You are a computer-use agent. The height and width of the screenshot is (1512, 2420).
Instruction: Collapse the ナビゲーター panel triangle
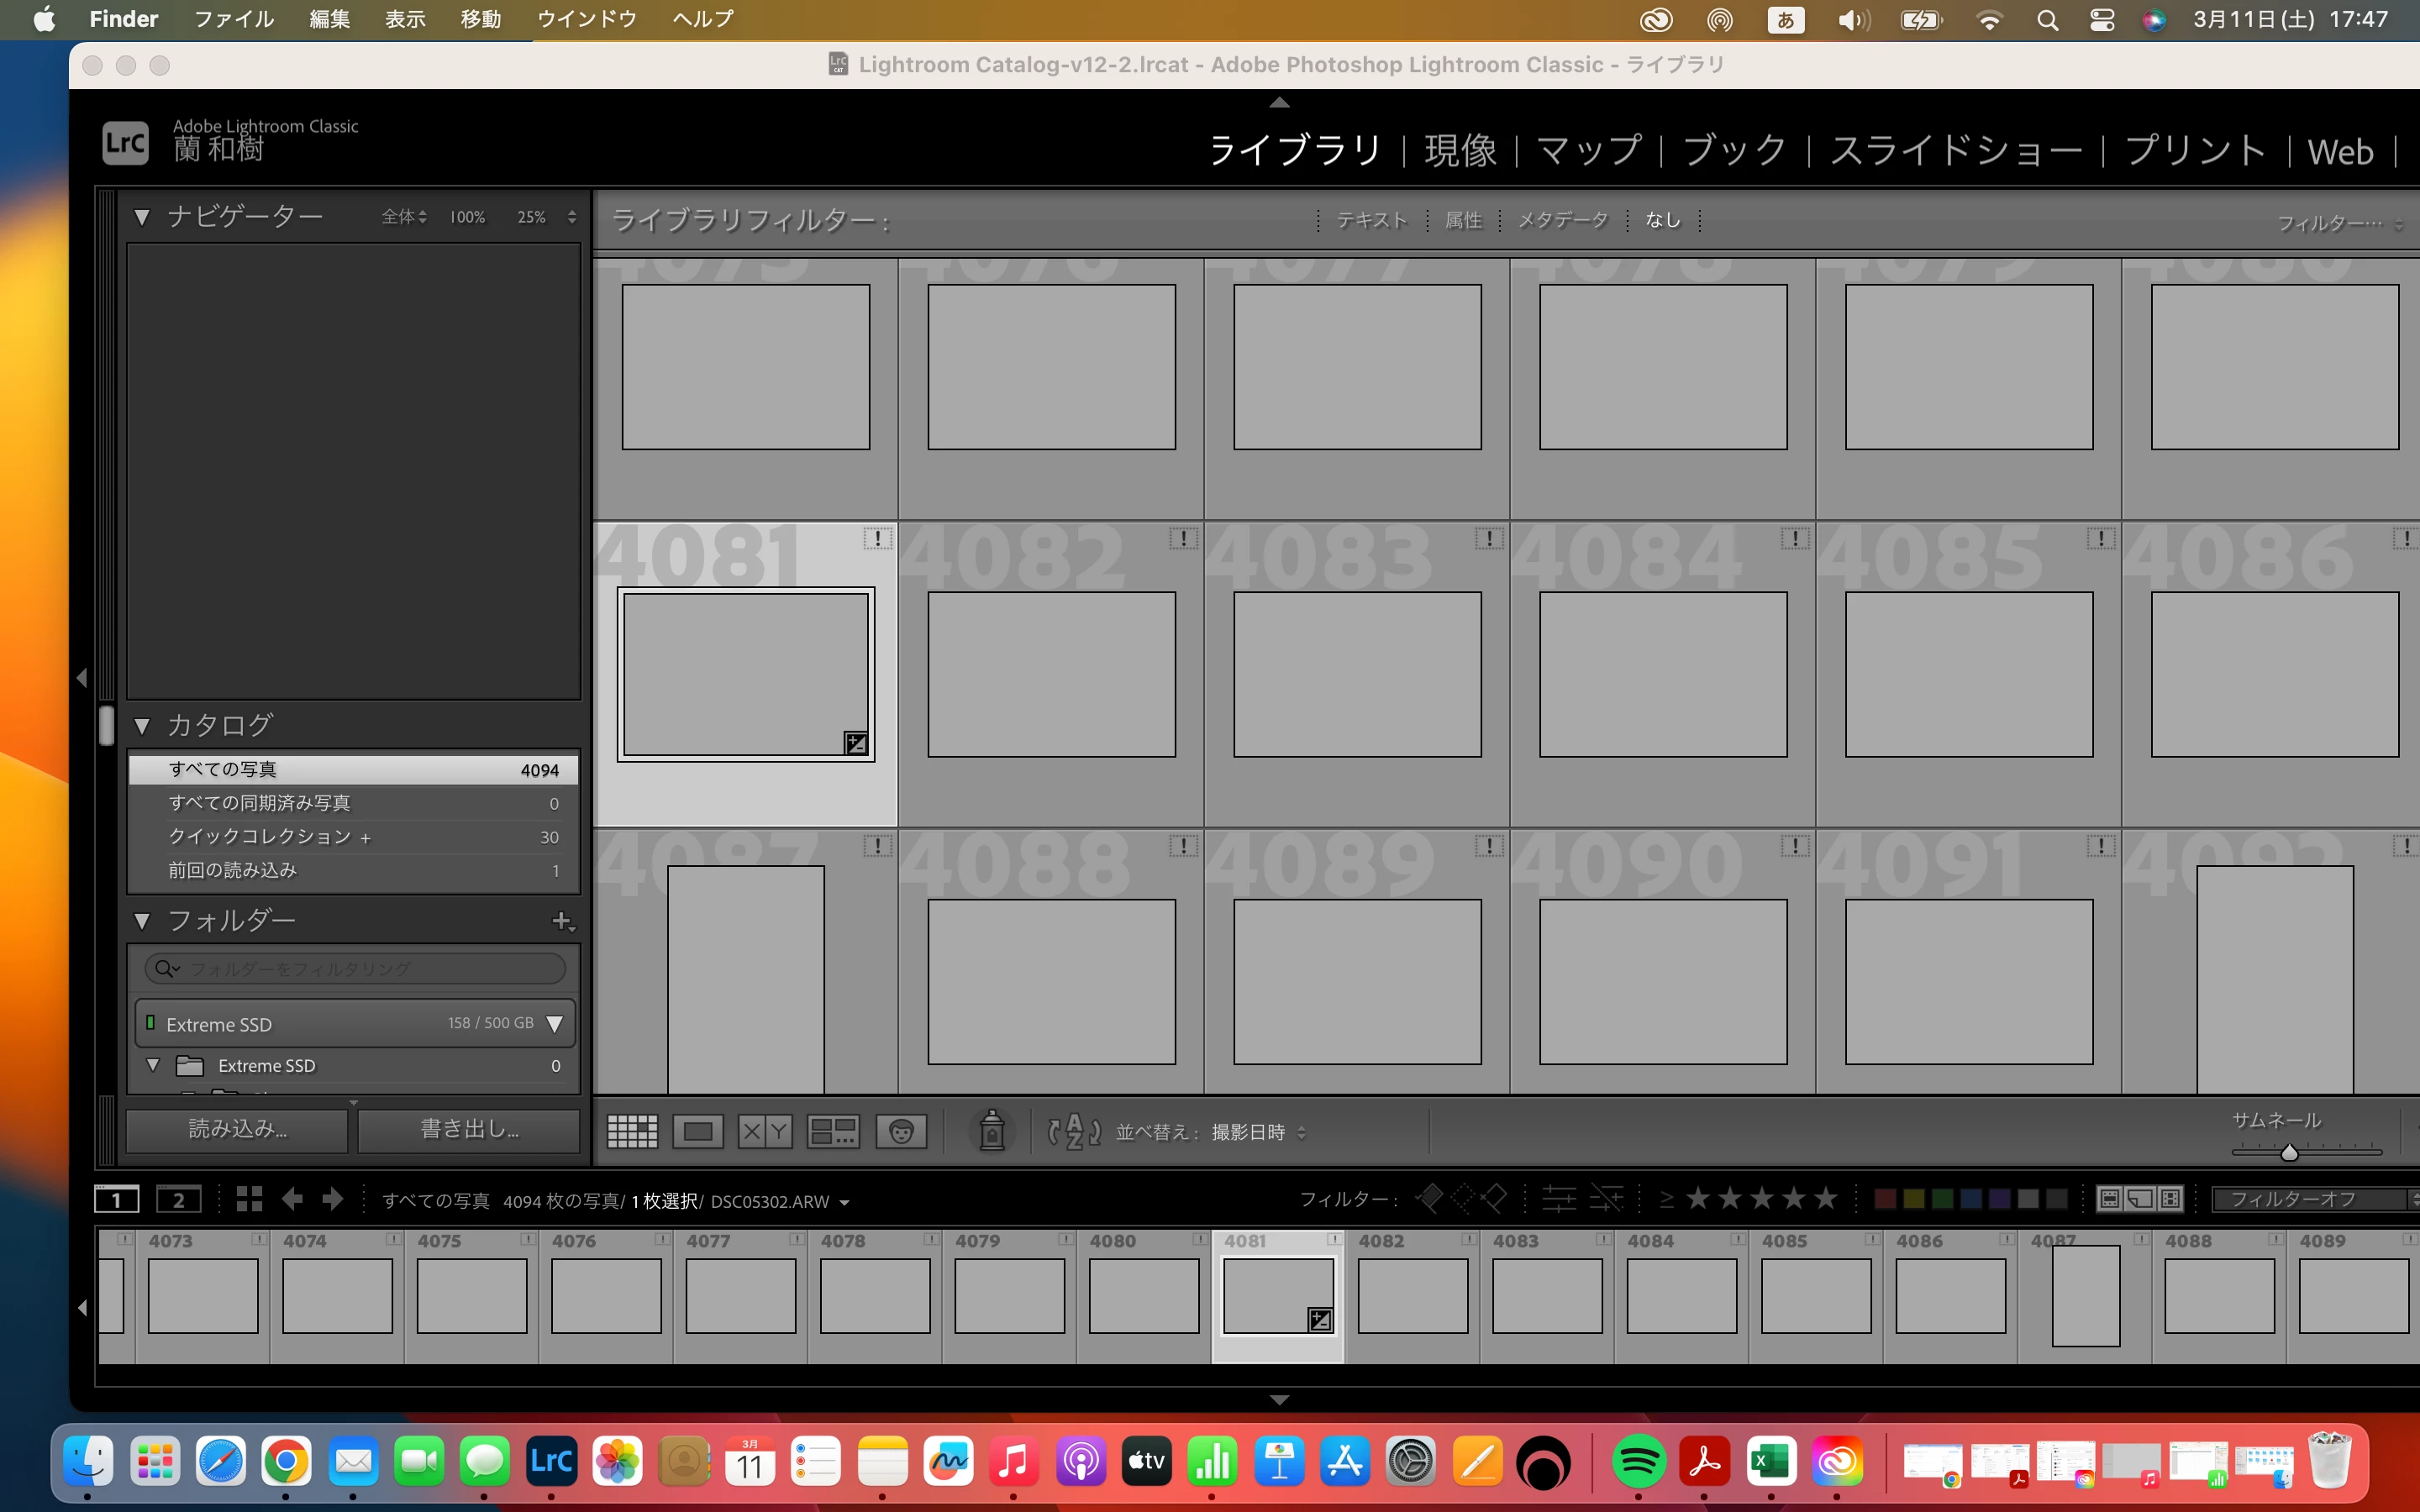pos(142,217)
